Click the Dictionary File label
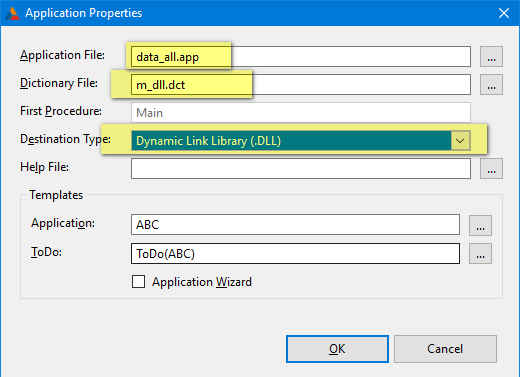This screenshot has height=377, width=520. pos(59,83)
